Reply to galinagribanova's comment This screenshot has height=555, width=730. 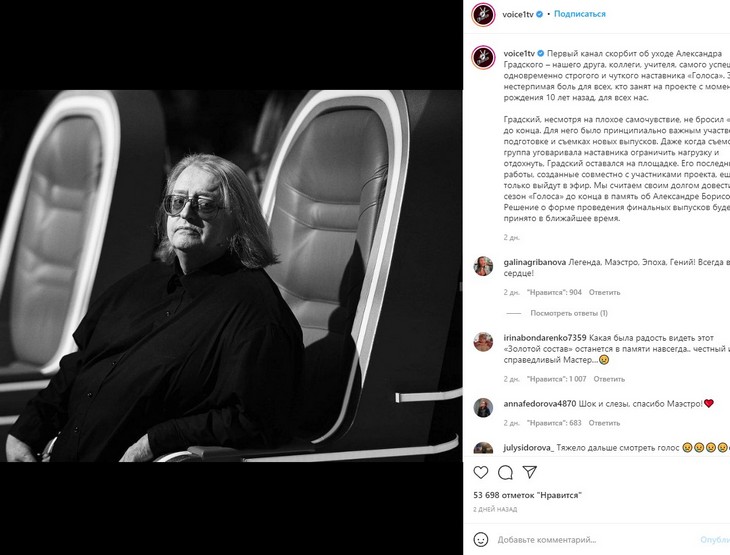(604, 292)
